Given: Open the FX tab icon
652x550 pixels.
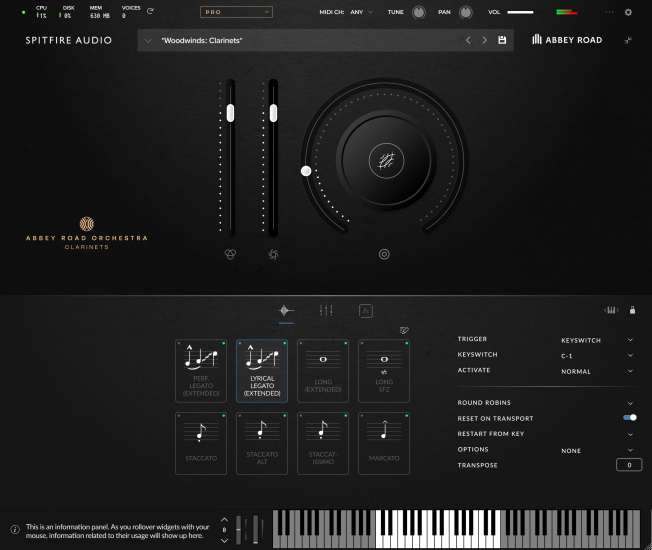Looking at the screenshot, I should coord(366,311).
